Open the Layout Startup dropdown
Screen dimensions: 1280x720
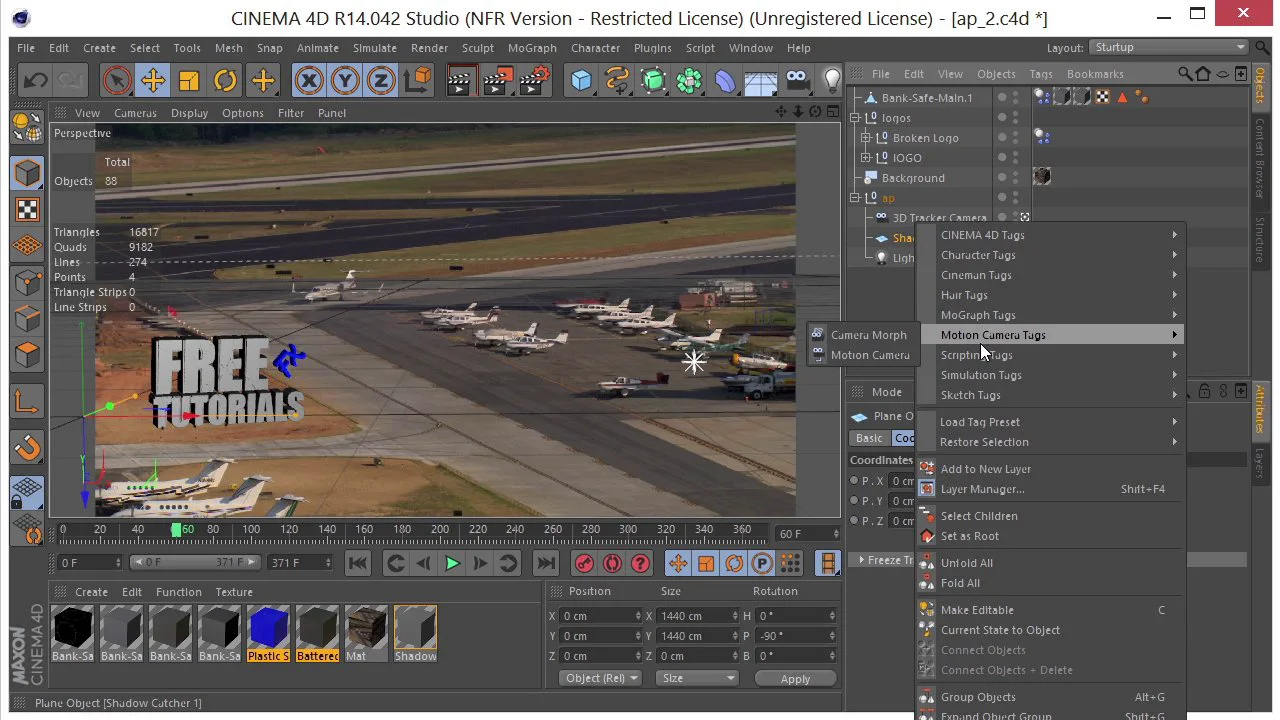click(1169, 47)
